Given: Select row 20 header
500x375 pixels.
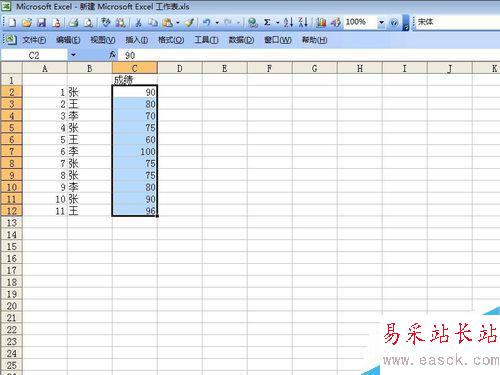Looking at the screenshot, I should click(x=11, y=306).
